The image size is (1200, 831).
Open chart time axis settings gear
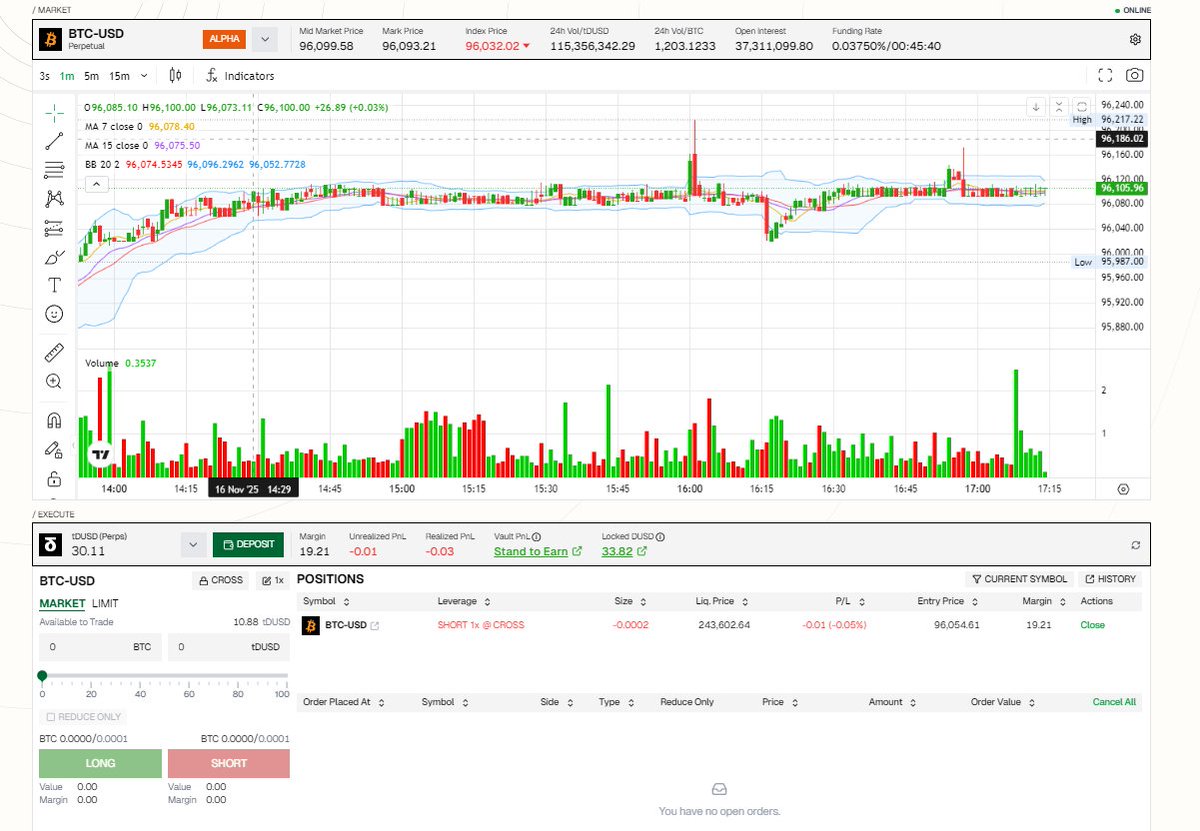coord(1123,489)
